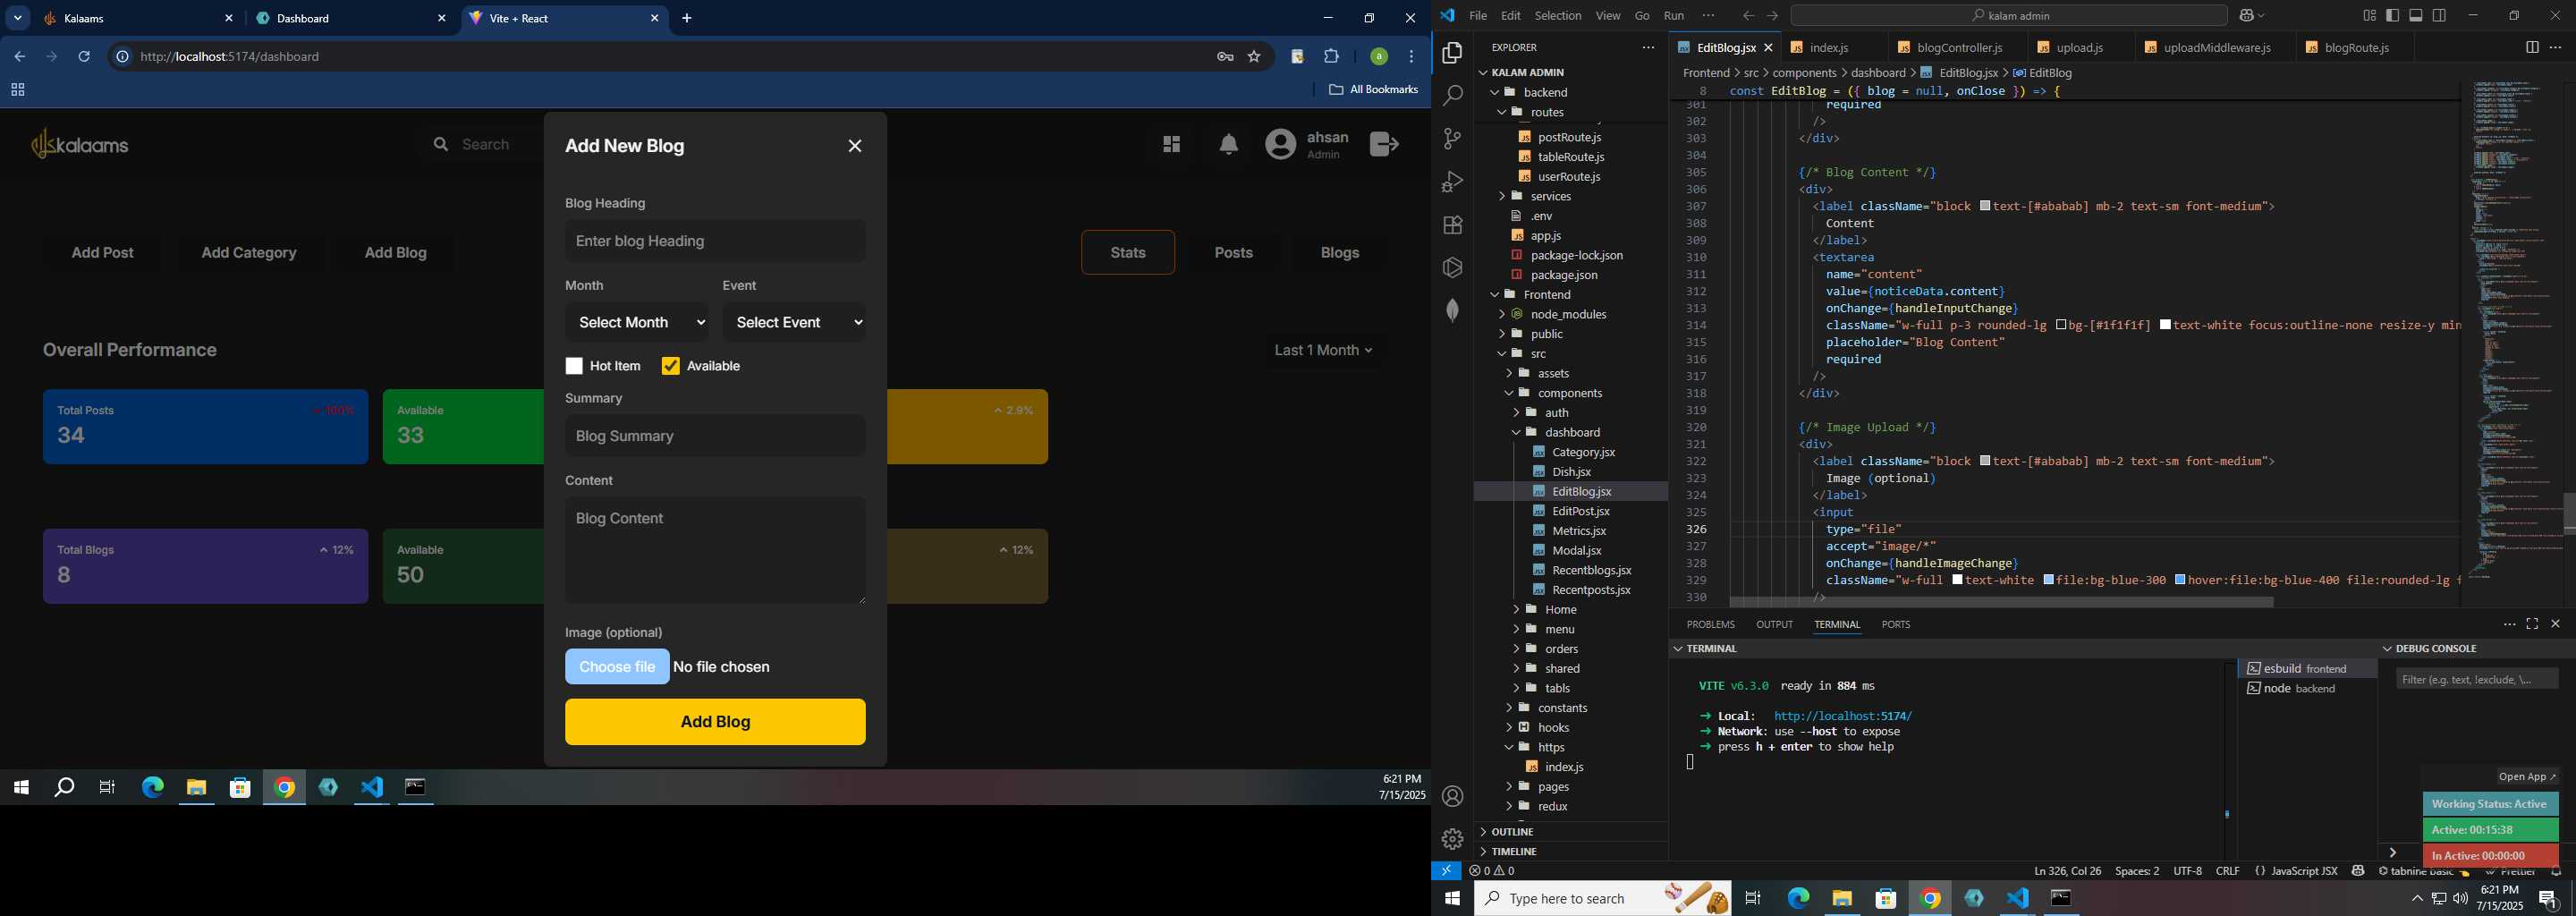The width and height of the screenshot is (2576, 916).
Task: Click the debug console filter field
Action: pyautogui.click(x=2476, y=680)
